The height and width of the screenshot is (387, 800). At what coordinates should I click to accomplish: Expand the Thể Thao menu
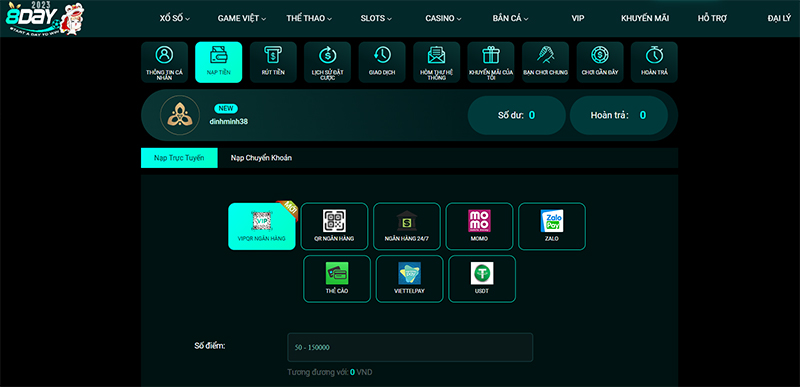click(x=309, y=18)
